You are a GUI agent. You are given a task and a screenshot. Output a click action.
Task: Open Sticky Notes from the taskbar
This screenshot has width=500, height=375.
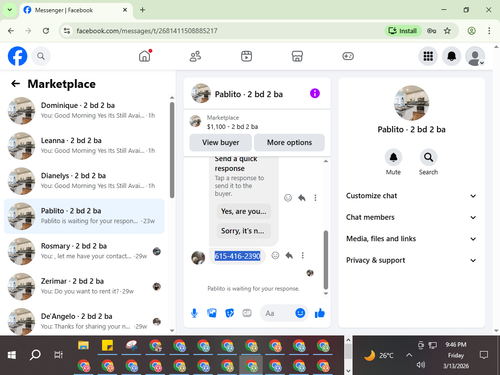[x=107, y=345]
